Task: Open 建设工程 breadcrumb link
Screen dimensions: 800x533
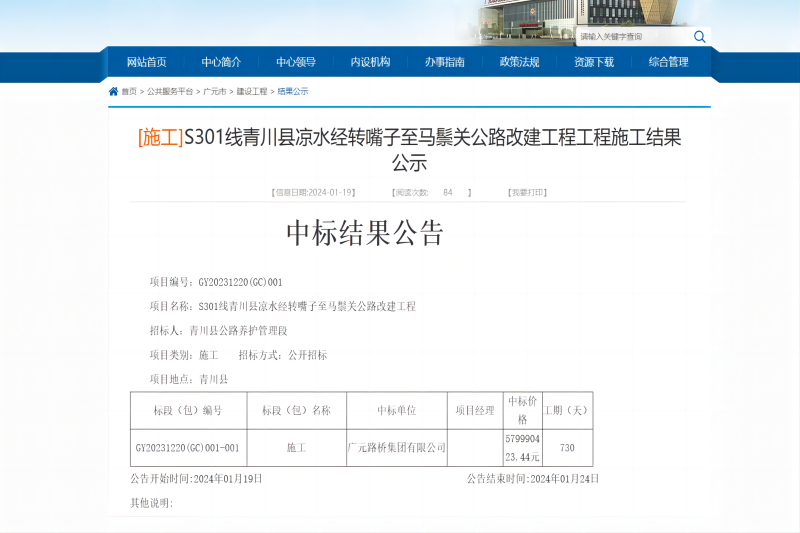Action: 251,91
